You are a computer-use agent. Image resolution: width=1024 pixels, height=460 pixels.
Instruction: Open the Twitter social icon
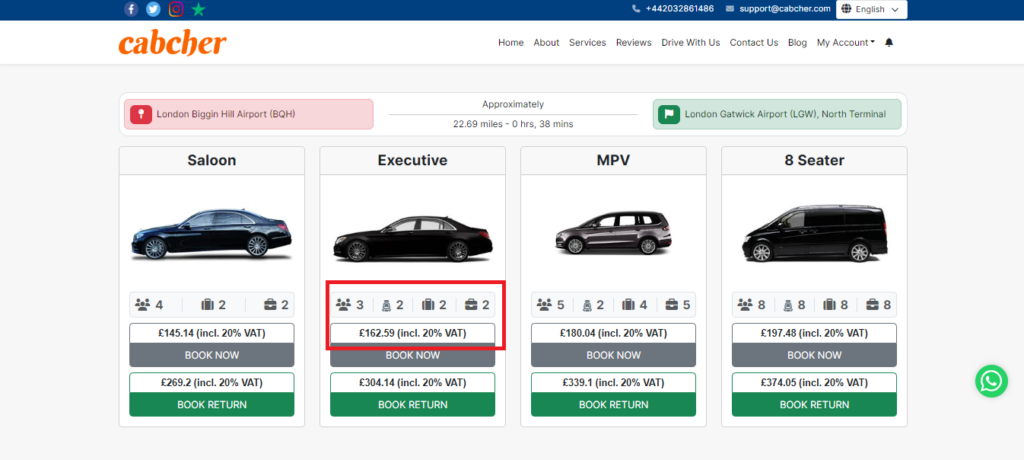(x=153, y=9)
